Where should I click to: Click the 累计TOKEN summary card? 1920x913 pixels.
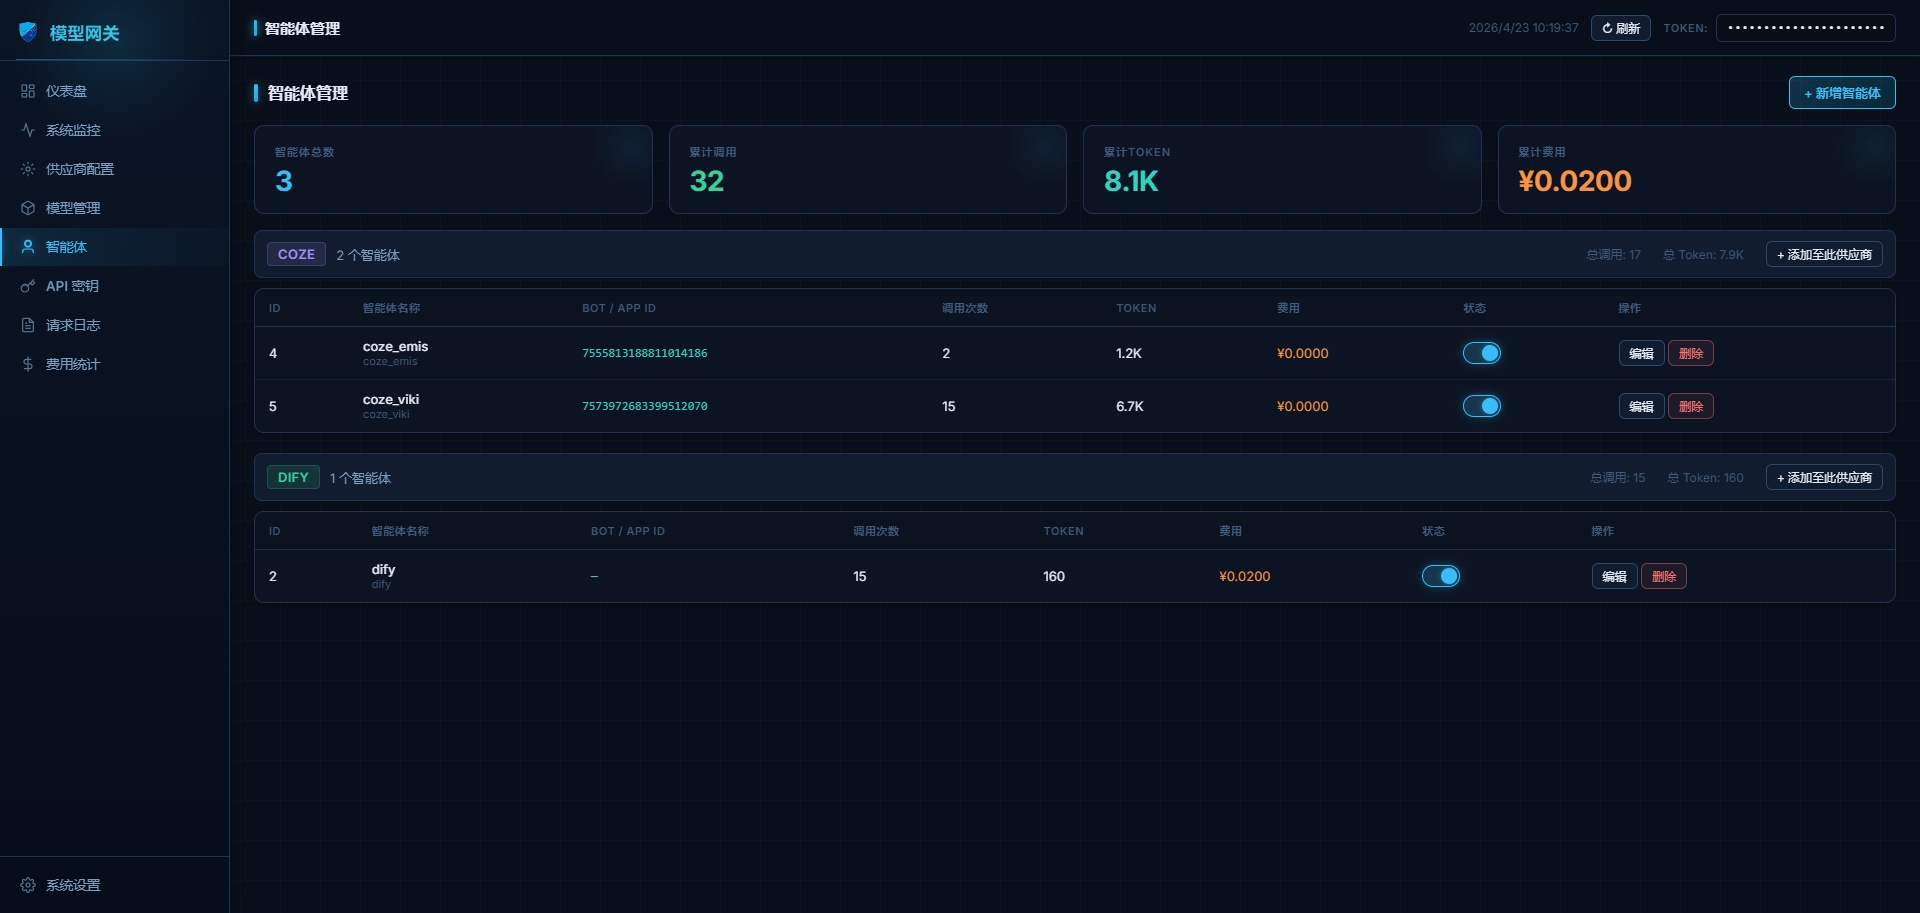coord(1282,169)
